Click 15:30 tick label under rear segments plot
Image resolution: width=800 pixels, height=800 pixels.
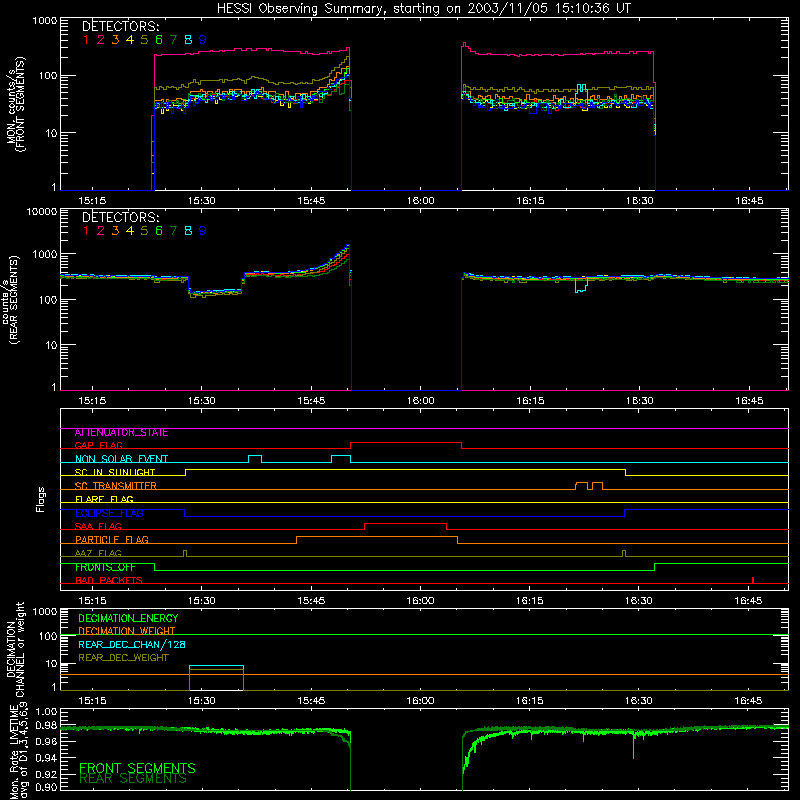click(x=202, y=401)
